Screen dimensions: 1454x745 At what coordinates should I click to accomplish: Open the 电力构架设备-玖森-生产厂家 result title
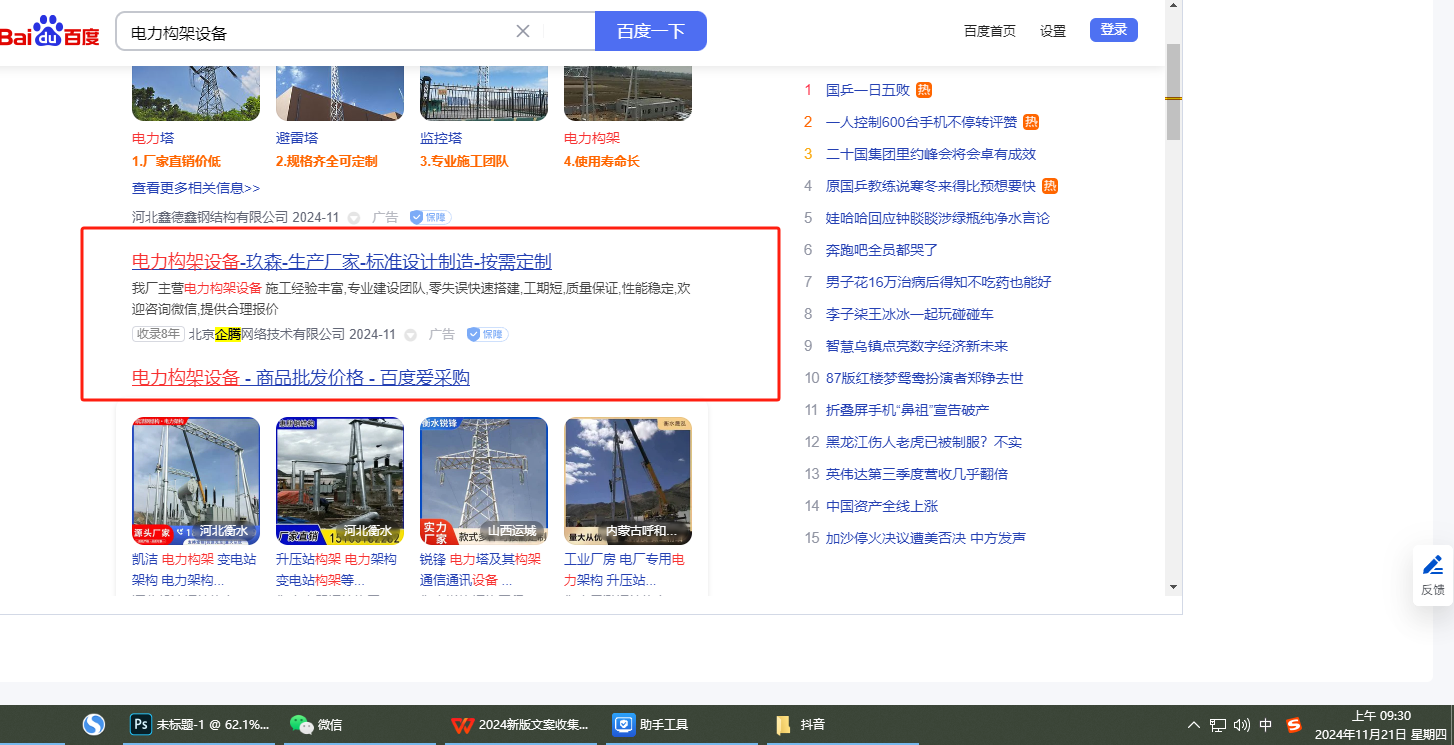(x=342, y=262)
